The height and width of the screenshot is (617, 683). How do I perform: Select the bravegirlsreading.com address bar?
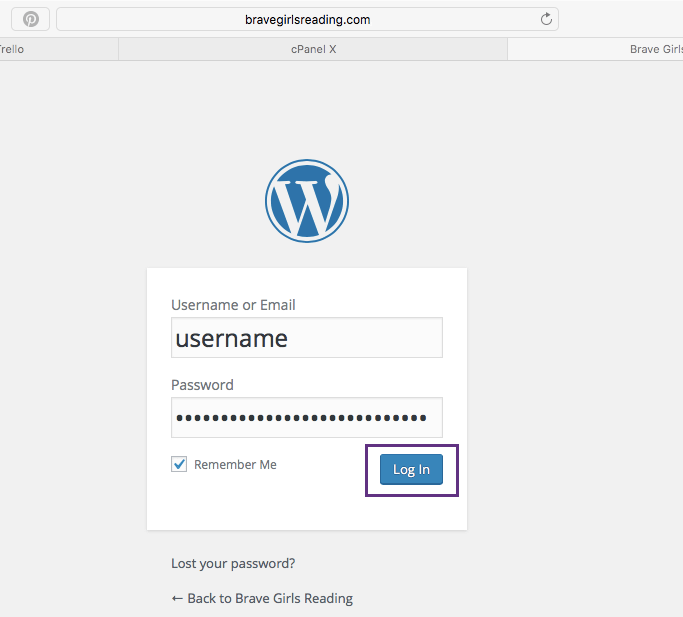307,19
